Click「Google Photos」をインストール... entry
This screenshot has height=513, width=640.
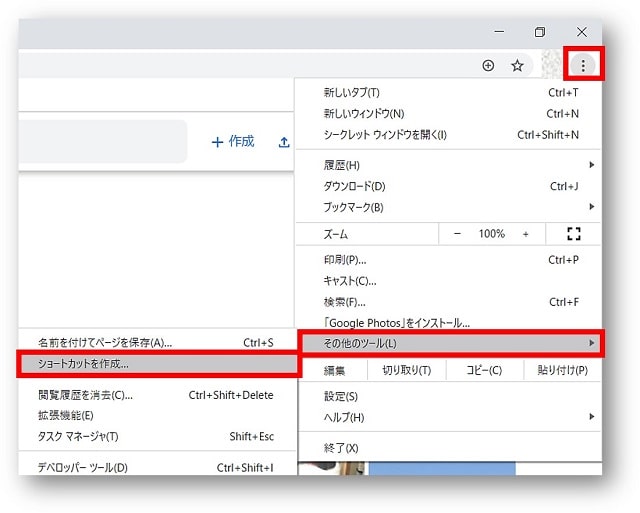[448, 323]
